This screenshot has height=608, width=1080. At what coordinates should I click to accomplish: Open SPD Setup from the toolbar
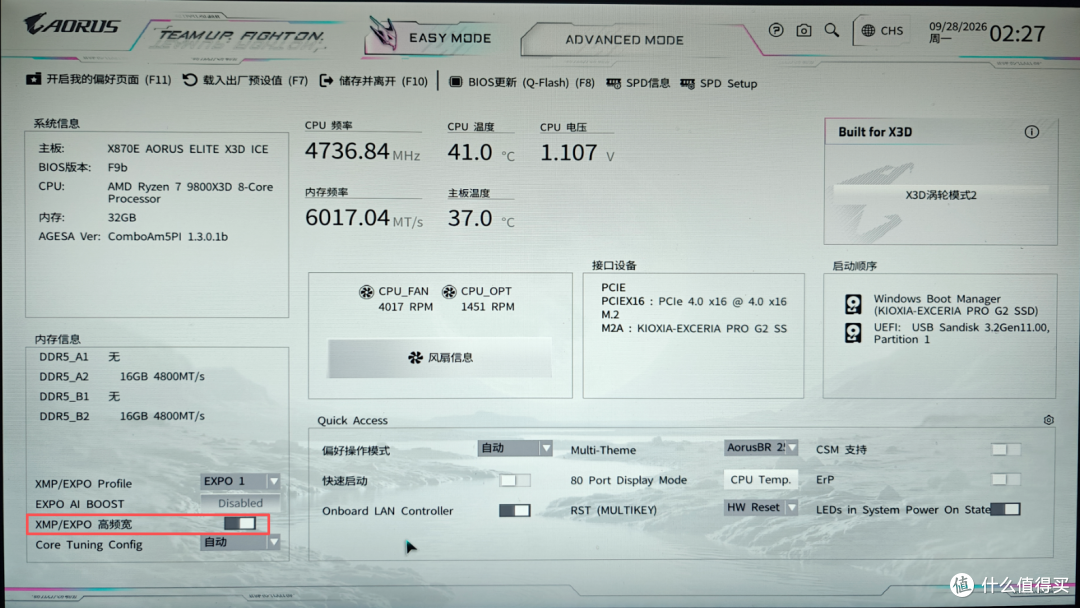pos(718,83)
